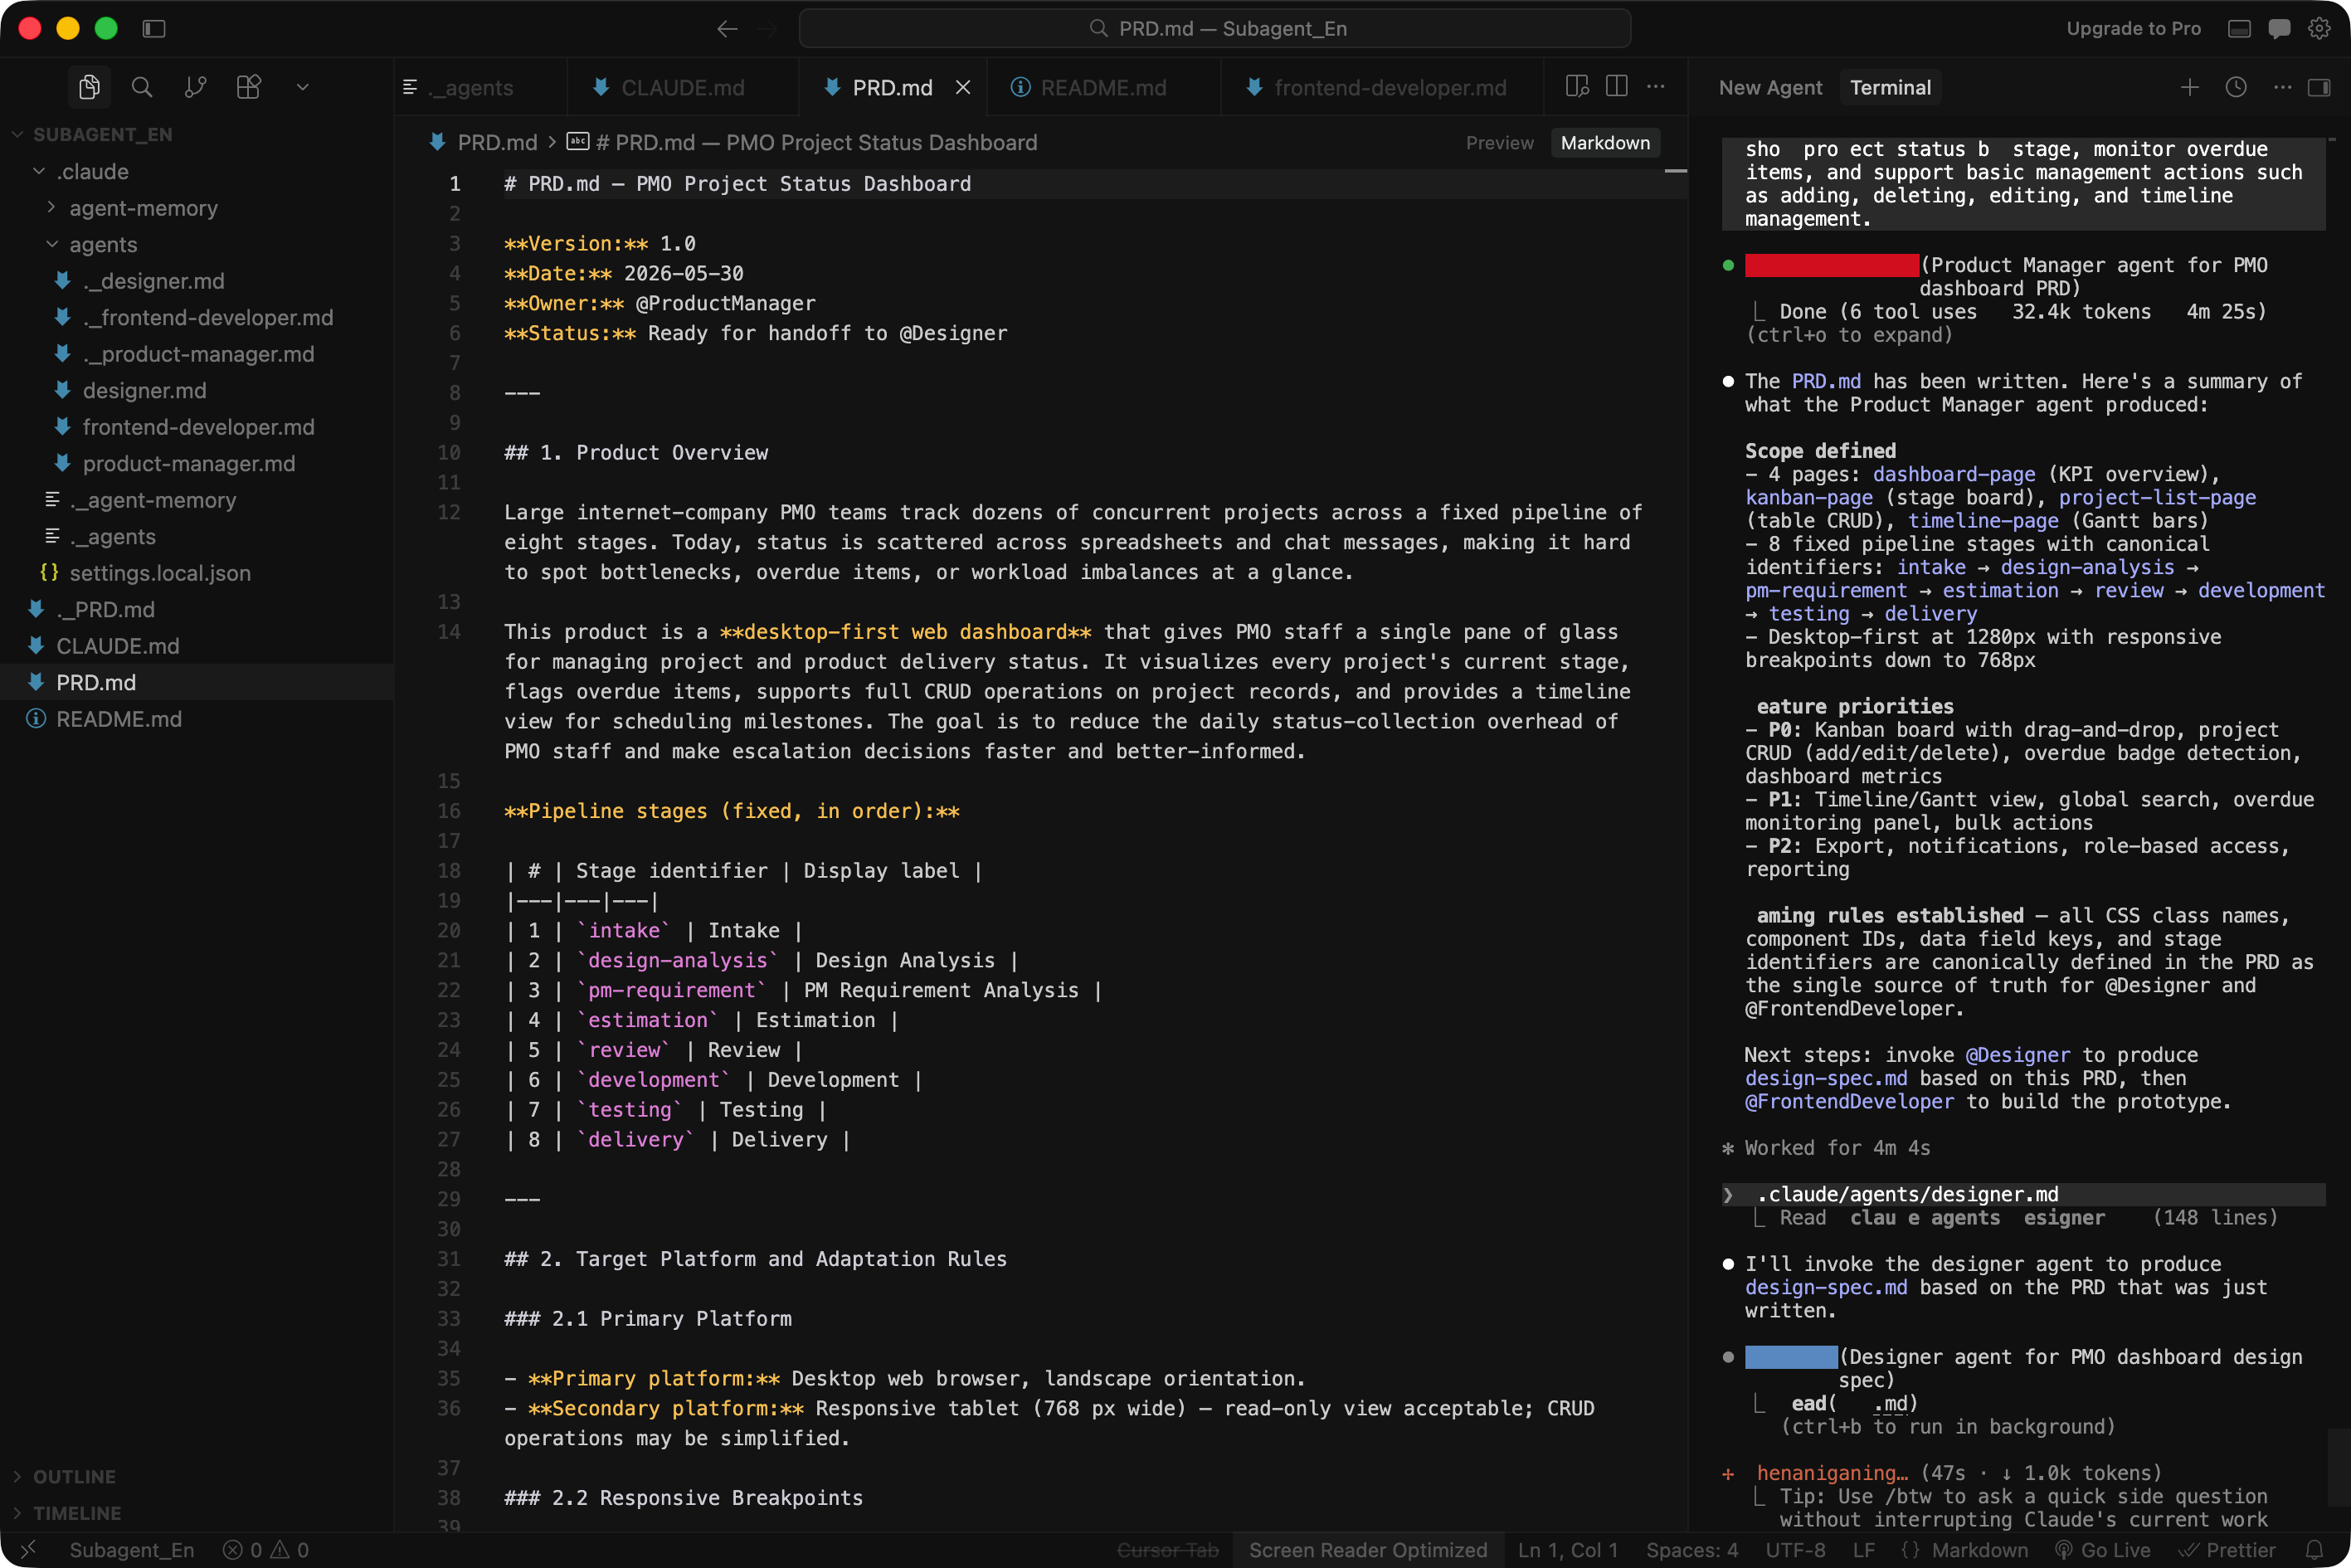Toggle the primary sidebar icon in the title bar
2351x1568 pixels.
click(154, 29)
